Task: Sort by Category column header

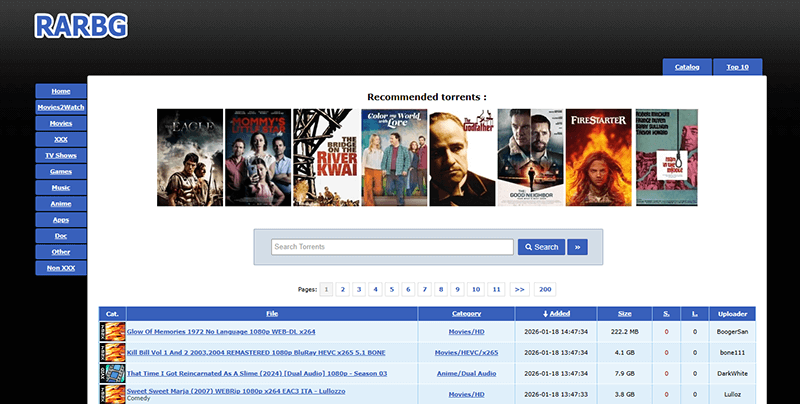Action: pos(466,314)
